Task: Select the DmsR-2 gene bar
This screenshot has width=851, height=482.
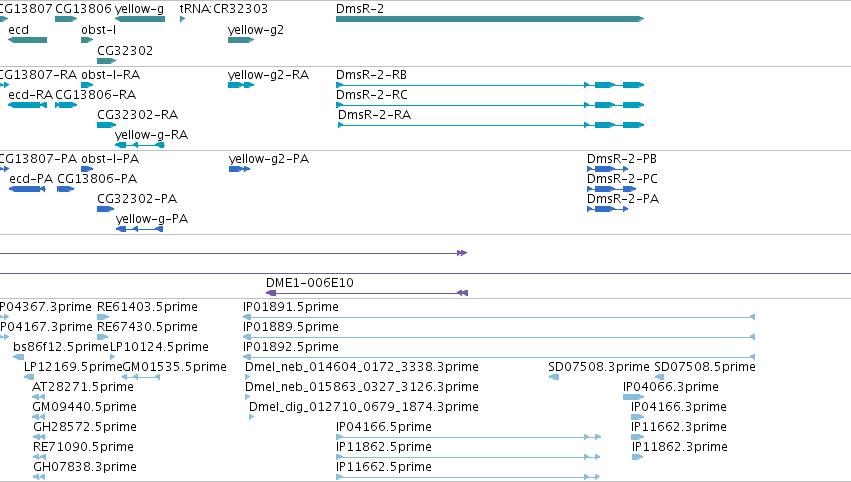Action: click(x=490, y=19)
